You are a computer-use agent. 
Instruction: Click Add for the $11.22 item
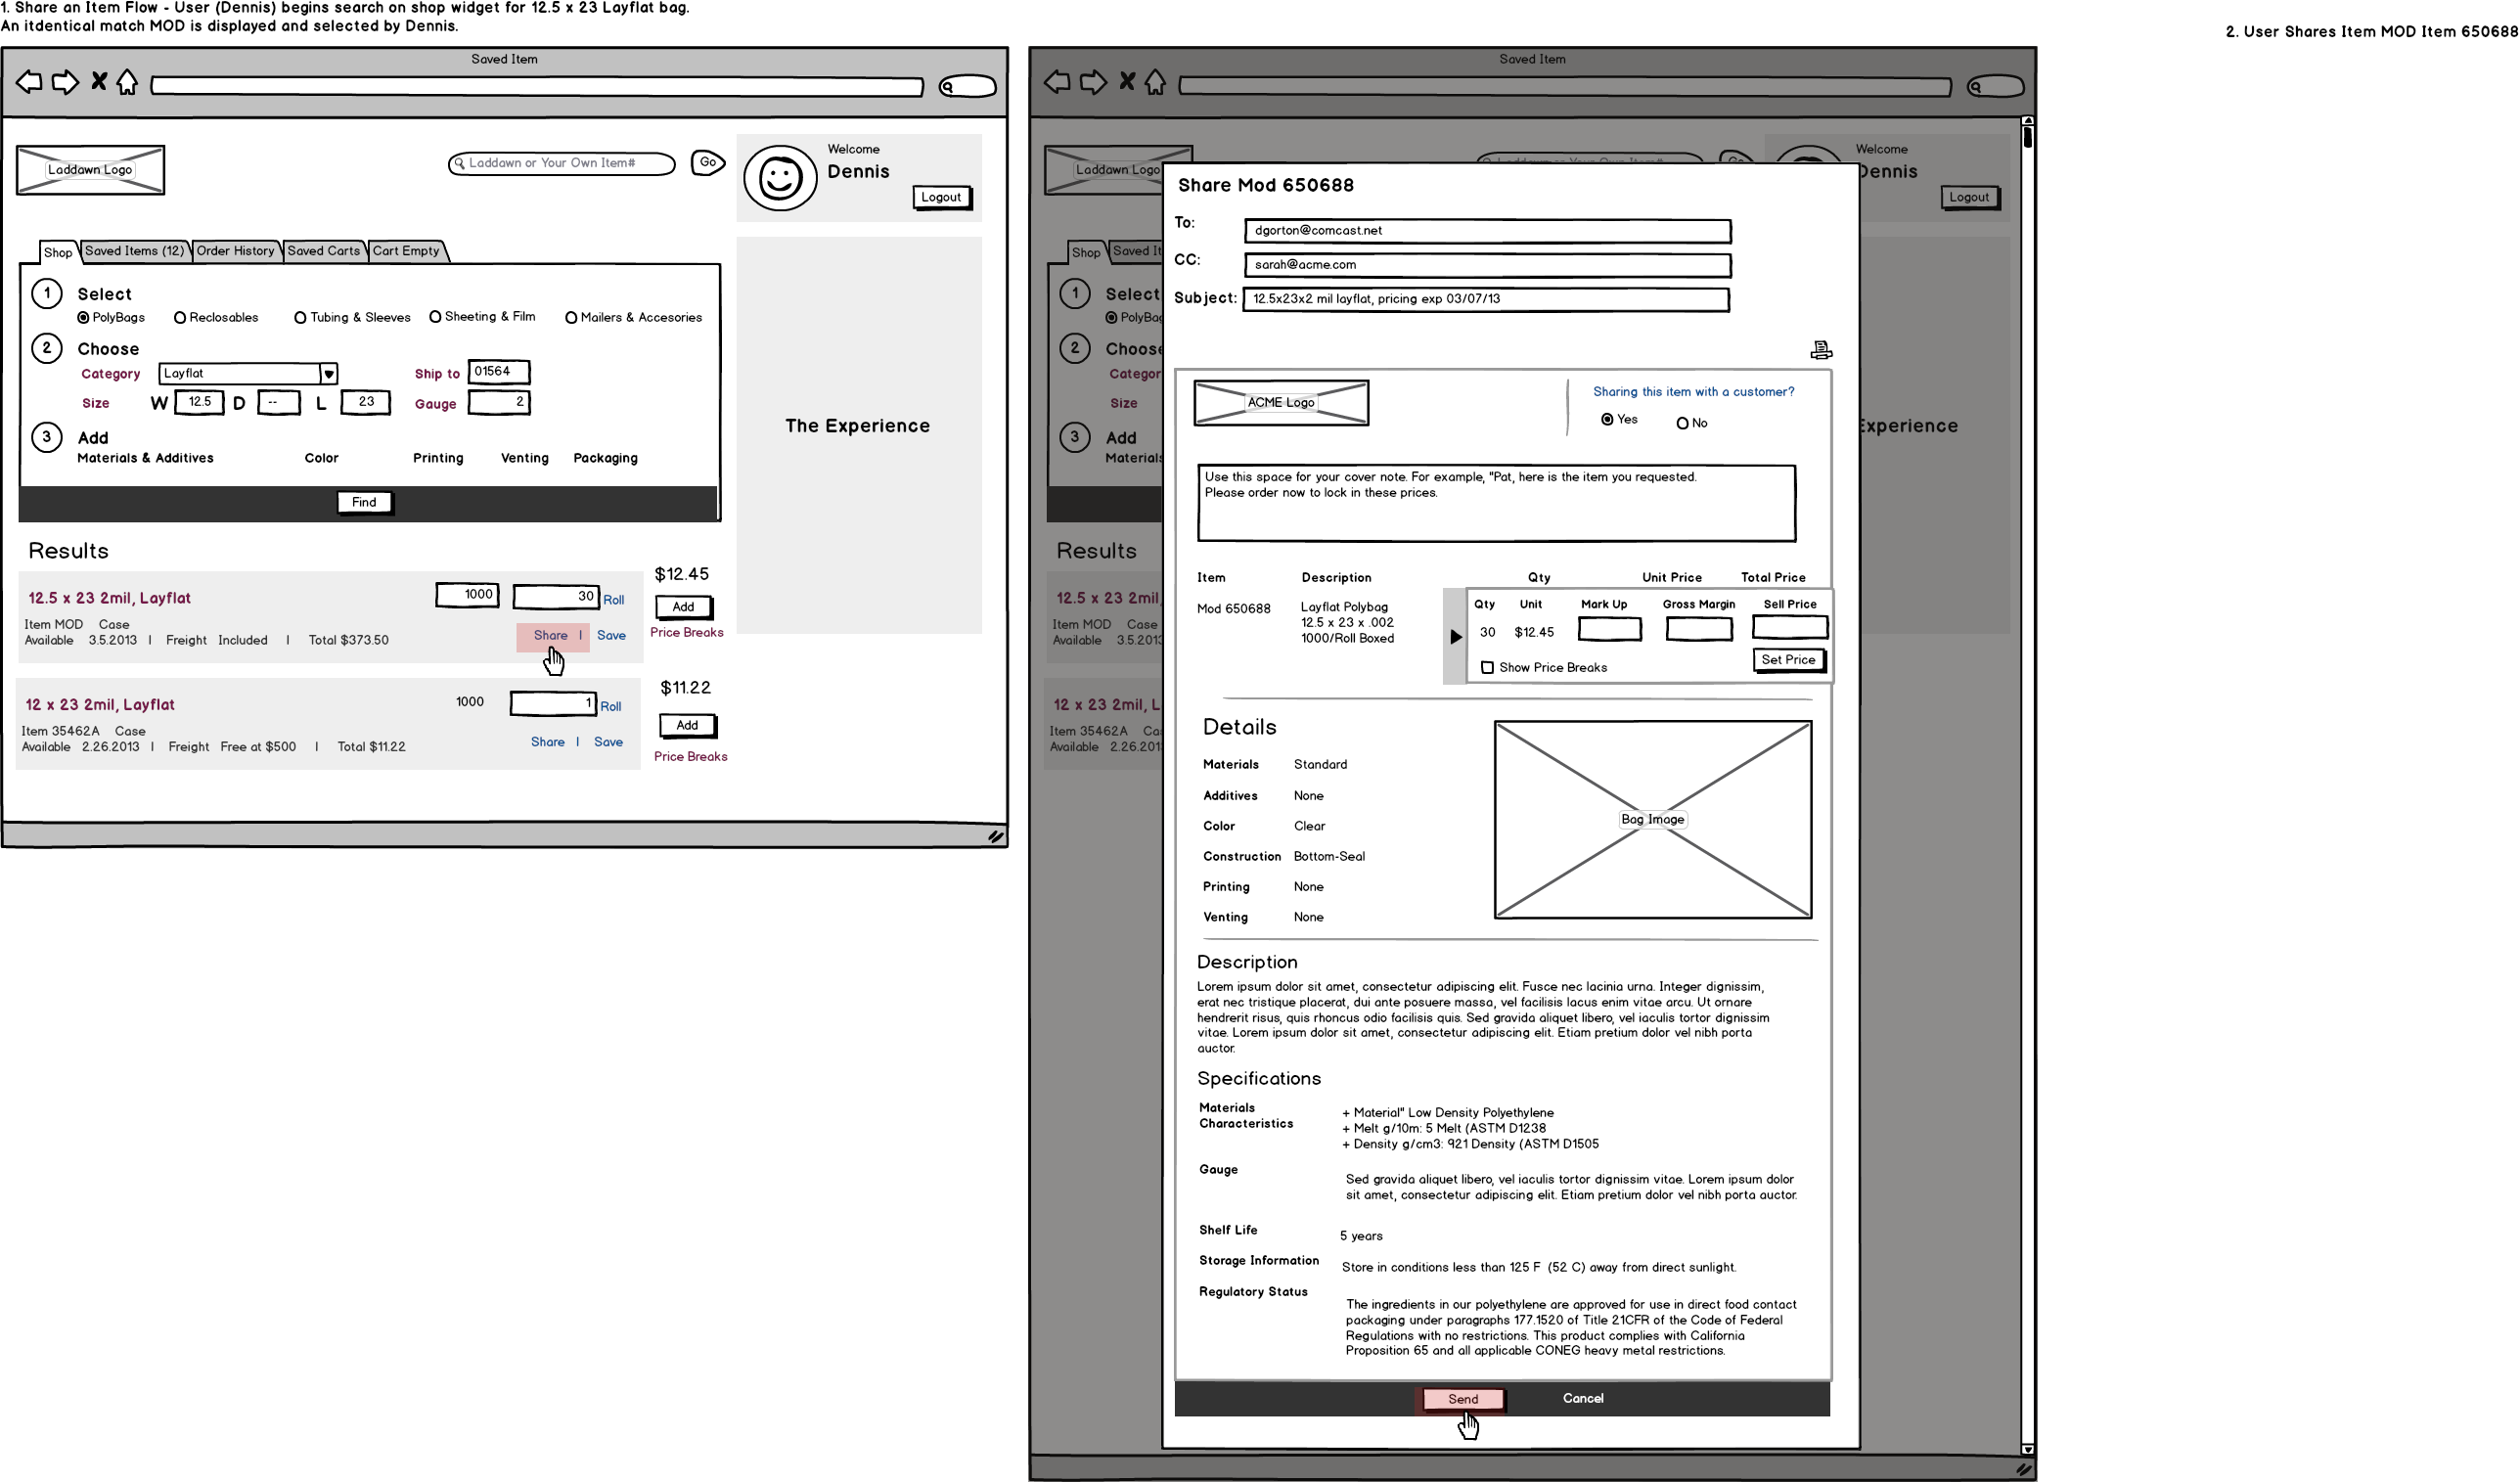click(687, 725)
